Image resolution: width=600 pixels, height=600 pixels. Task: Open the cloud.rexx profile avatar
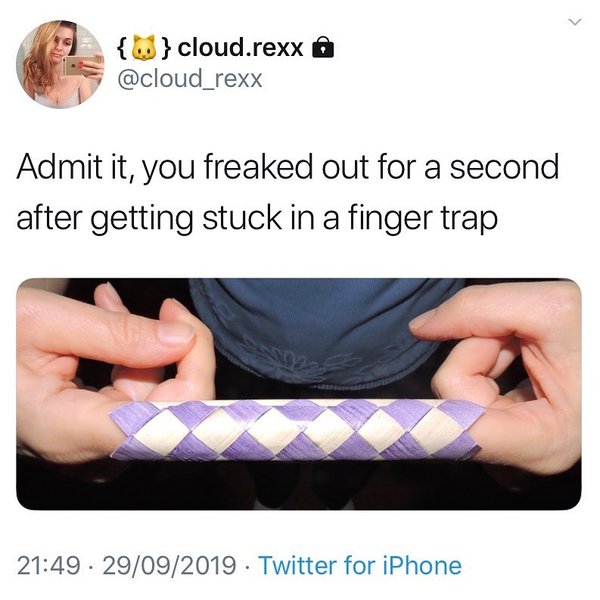(x=60, y=64)
